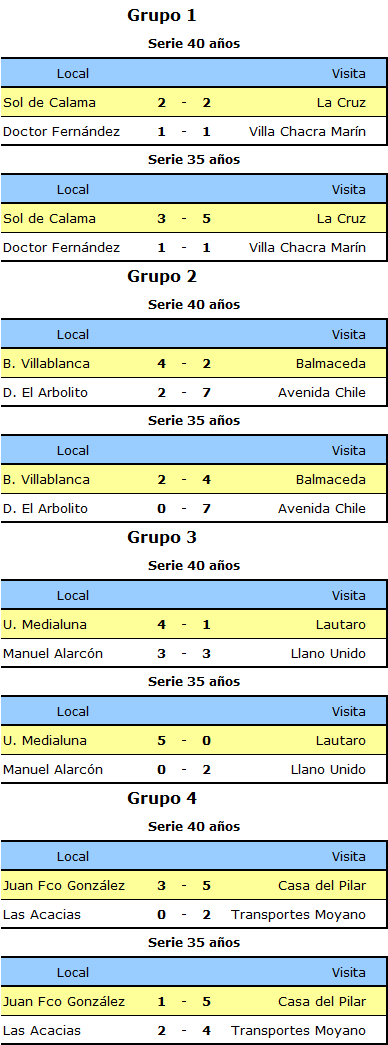Image resolution: width=388 pixels, height=1045 pixels.
Task: Click B. Villablanca in Grupo 2 Serie 40 años
Action: pos(46,364)
